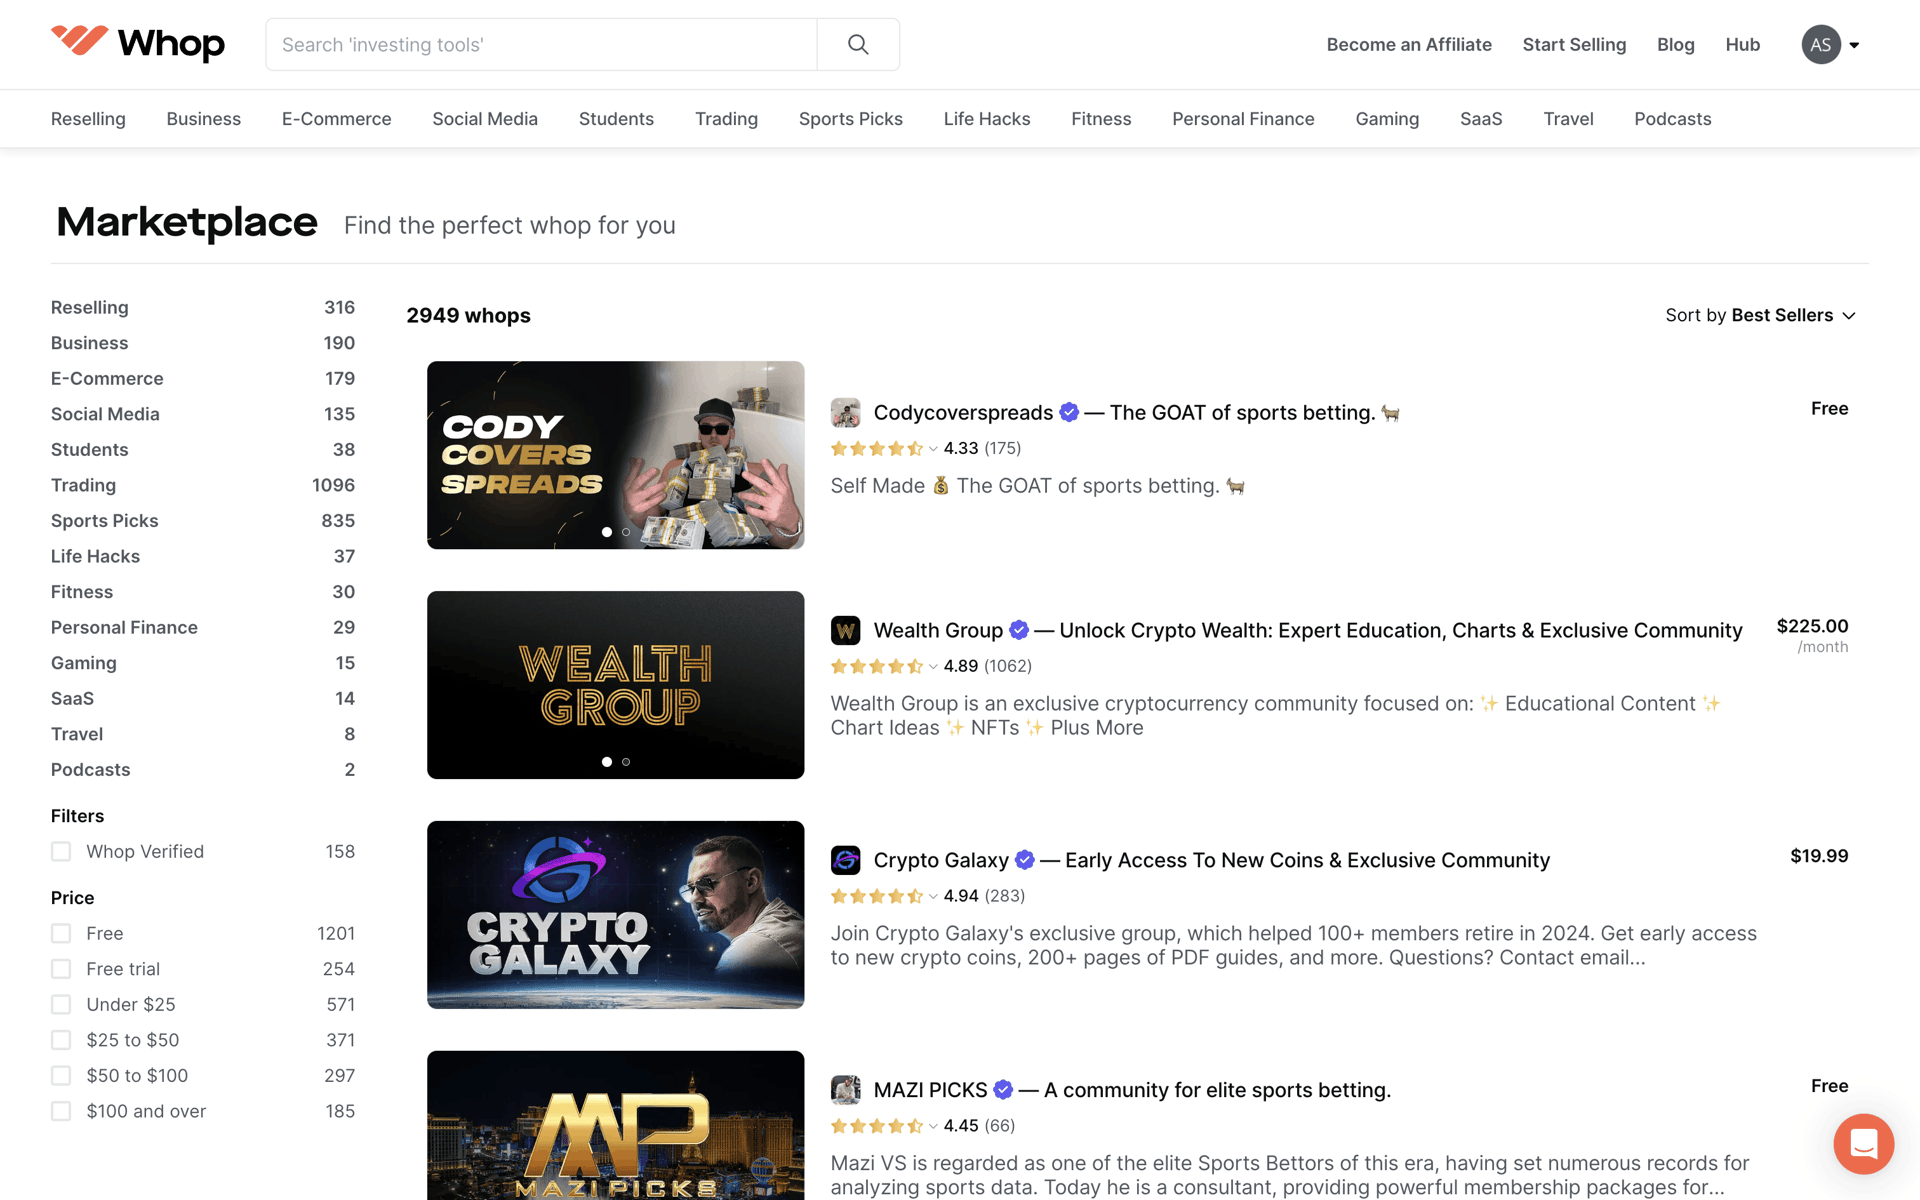Expand rating breakdown chevron for MAZI PICKS
This screenshot has height=1200, width=1920.
tap(933, 1127)
